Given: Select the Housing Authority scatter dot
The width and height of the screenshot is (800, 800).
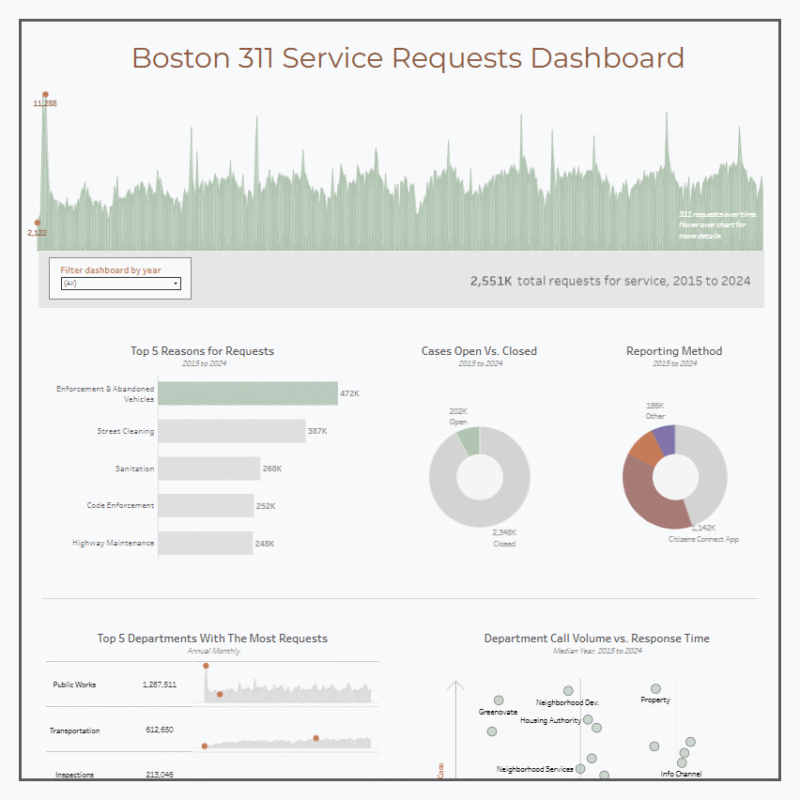Looking at the screenshot, I should point(588,719).
